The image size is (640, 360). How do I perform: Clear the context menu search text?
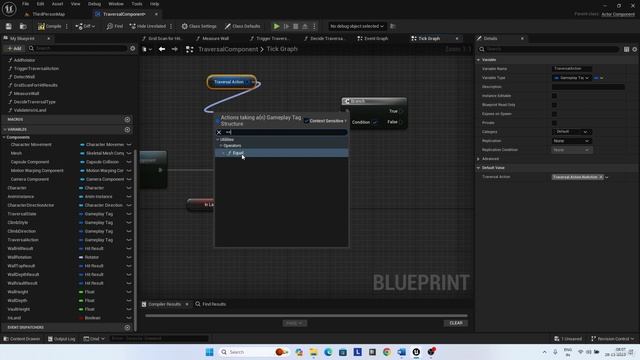[219, 132]
